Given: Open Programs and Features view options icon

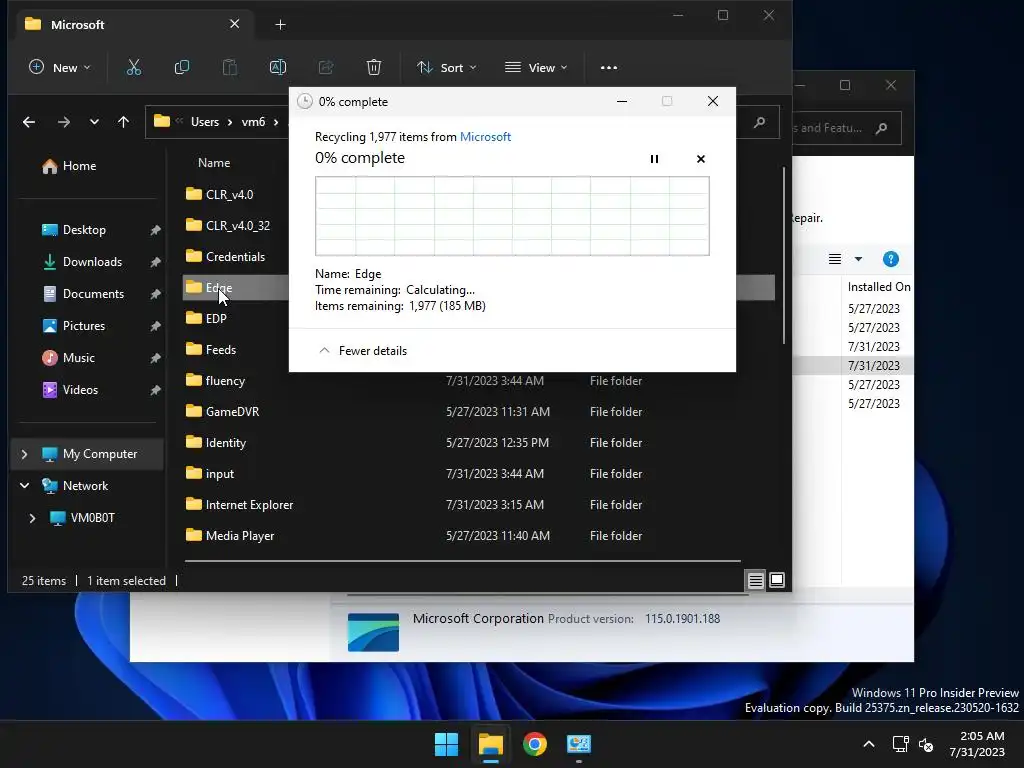Looking at the screenshot, I should click(x=835, y=259).
